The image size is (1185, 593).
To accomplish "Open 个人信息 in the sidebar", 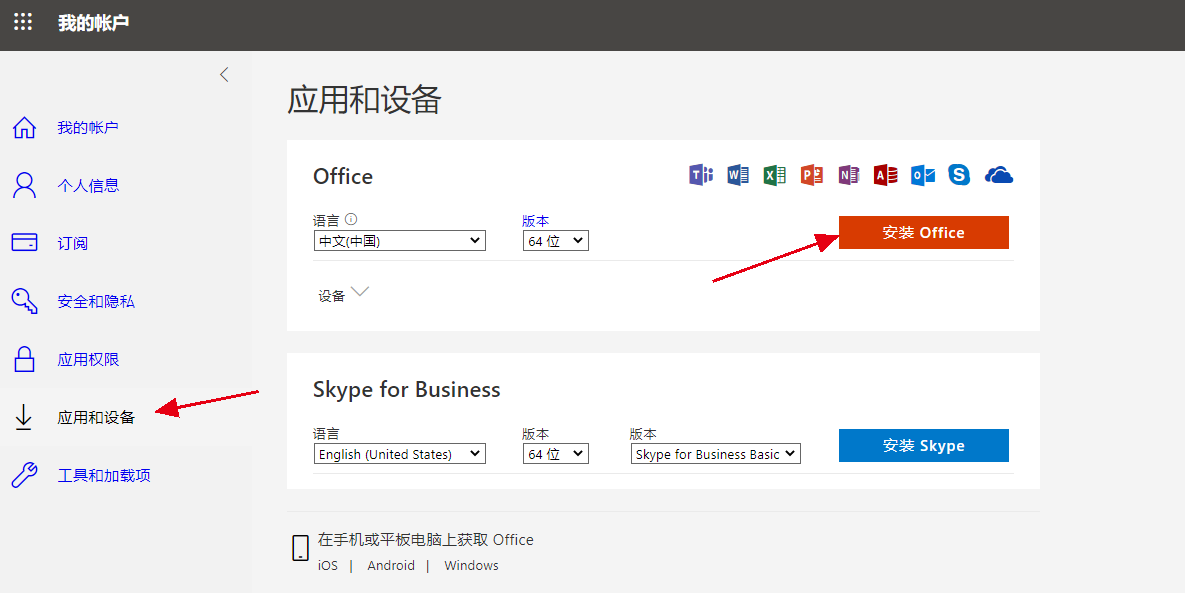I will pyautogui.click(x=88, y=185).
